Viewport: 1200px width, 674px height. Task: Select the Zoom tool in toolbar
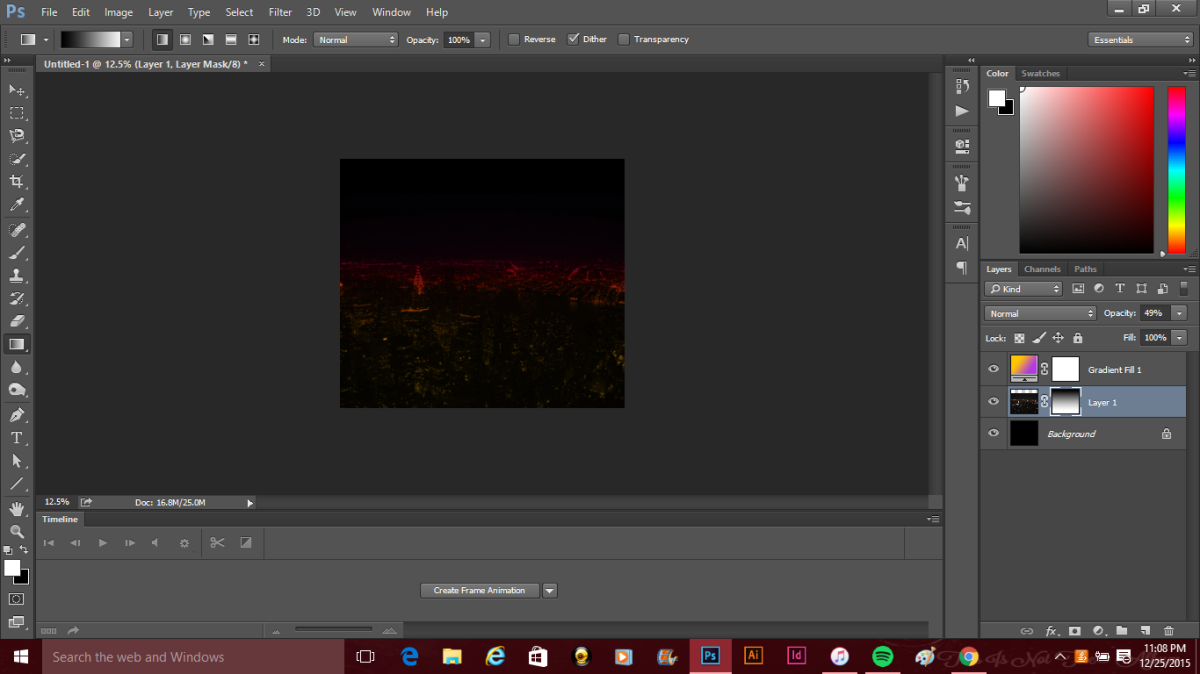pos(17,531)
